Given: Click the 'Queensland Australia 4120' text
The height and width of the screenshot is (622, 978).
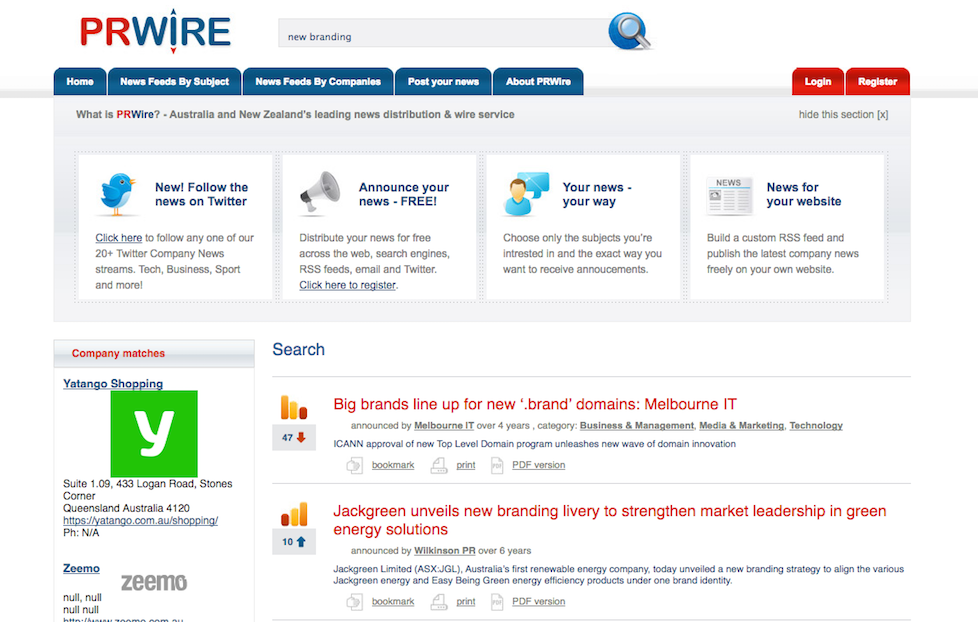Looking at the screenshot, I should (127, 508).
